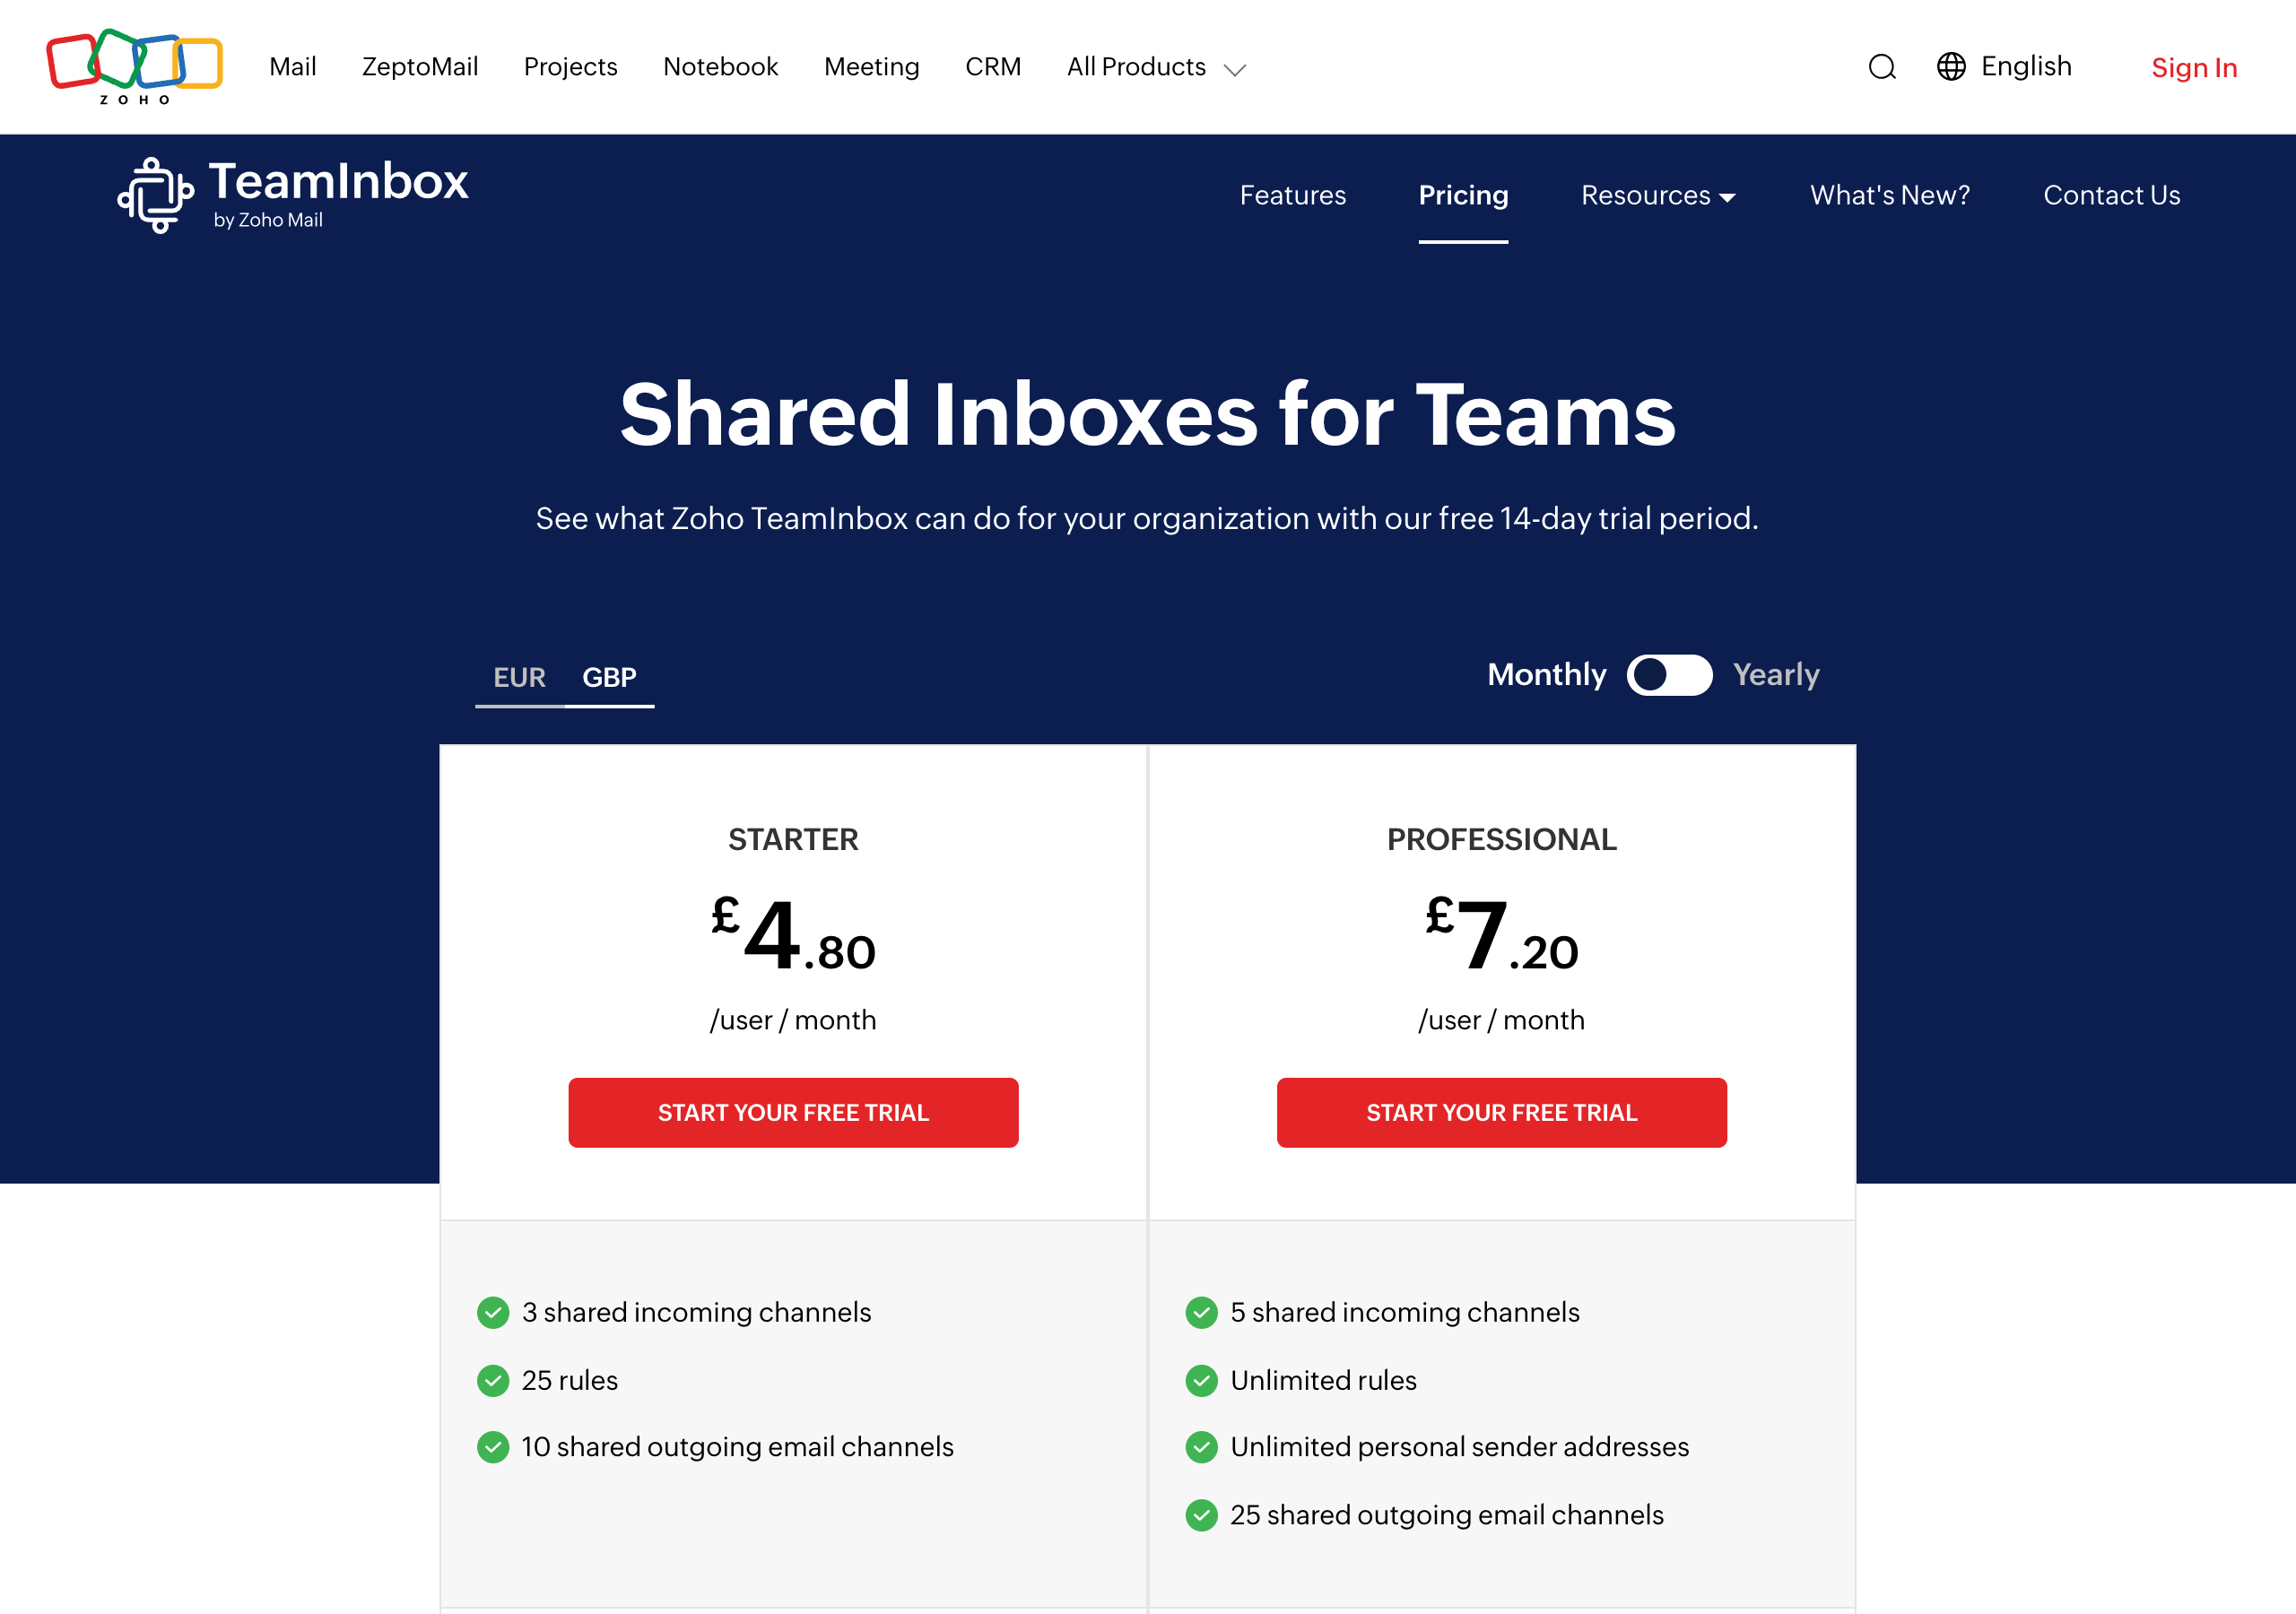
Task: Open the Features page
Action: pos(1292,195)
